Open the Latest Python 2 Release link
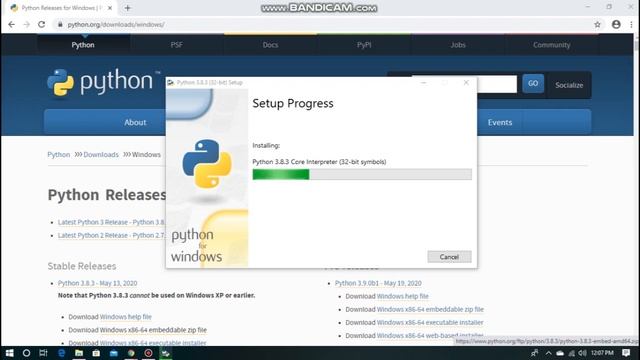 pos(112,235)
